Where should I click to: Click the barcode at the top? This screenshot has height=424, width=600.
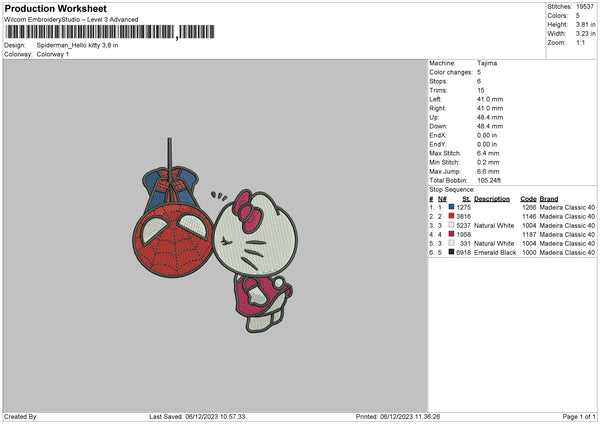coord(110,32)
